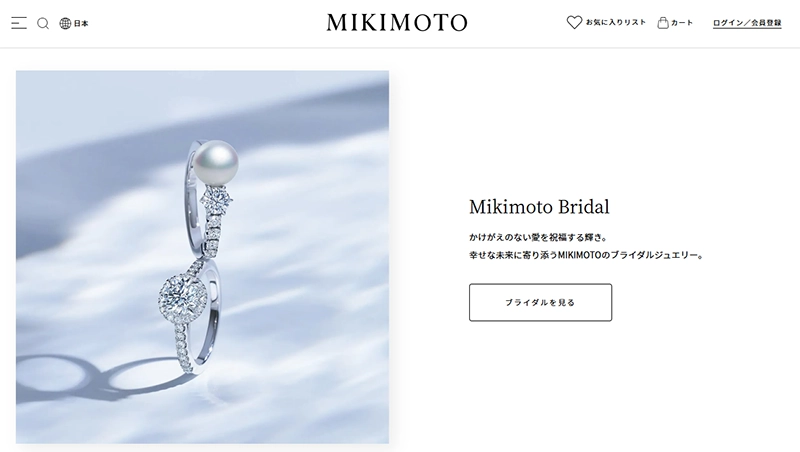Open the カート cart label

click(x=682, y=23)
